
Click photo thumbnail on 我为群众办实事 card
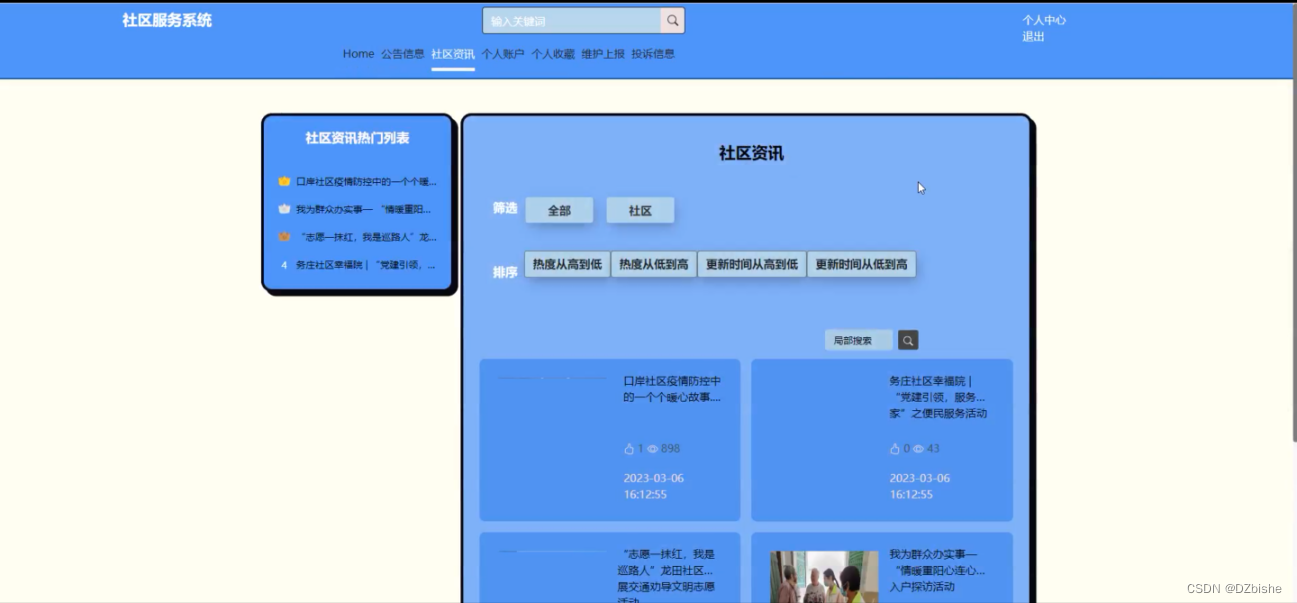(824, 576)
